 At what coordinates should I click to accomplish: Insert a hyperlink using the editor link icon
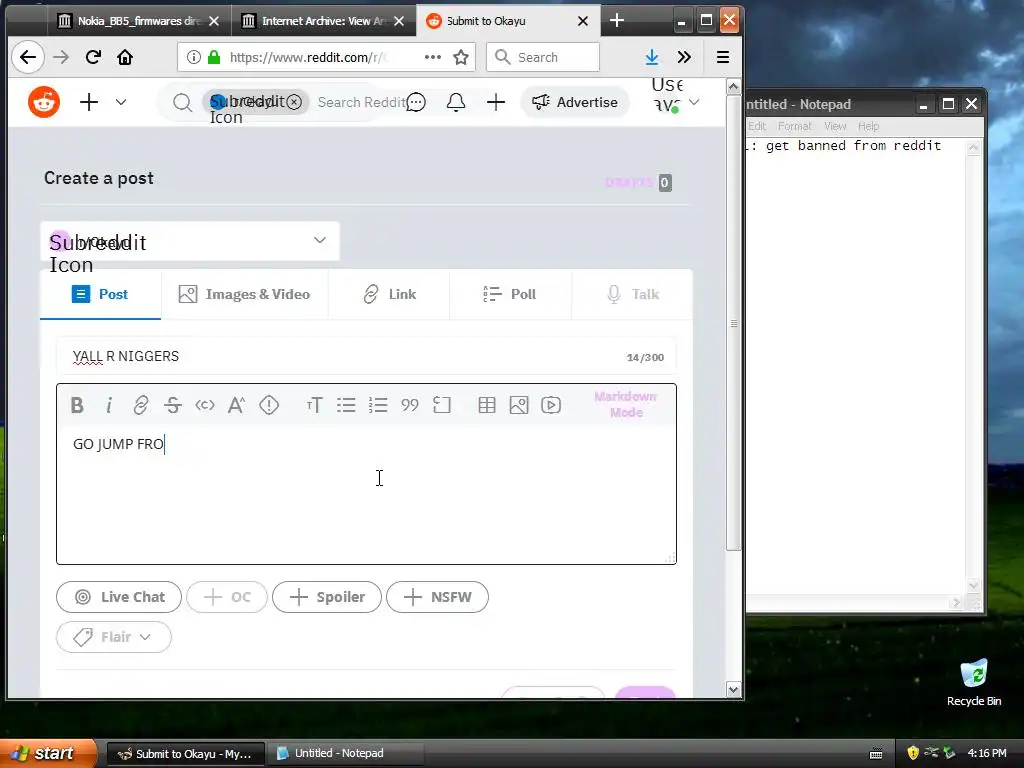(x=140, y=405)
